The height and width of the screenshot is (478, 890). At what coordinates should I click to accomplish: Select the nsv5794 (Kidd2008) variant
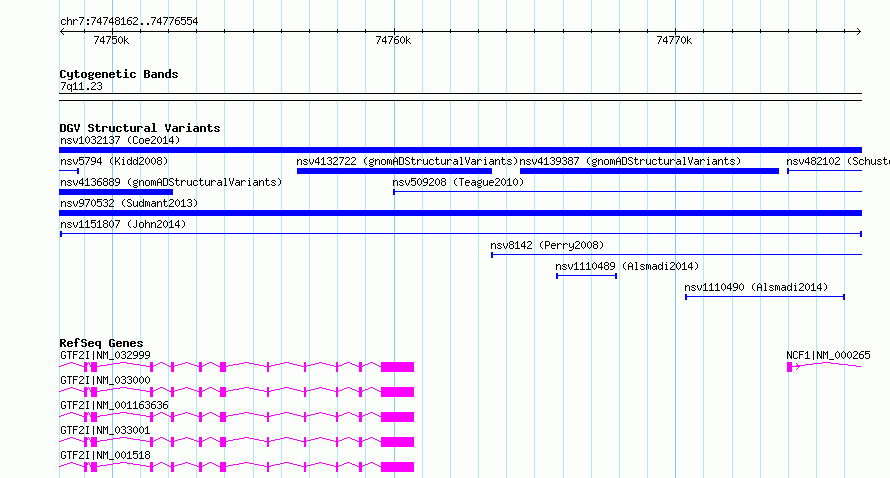coord(69,171)
